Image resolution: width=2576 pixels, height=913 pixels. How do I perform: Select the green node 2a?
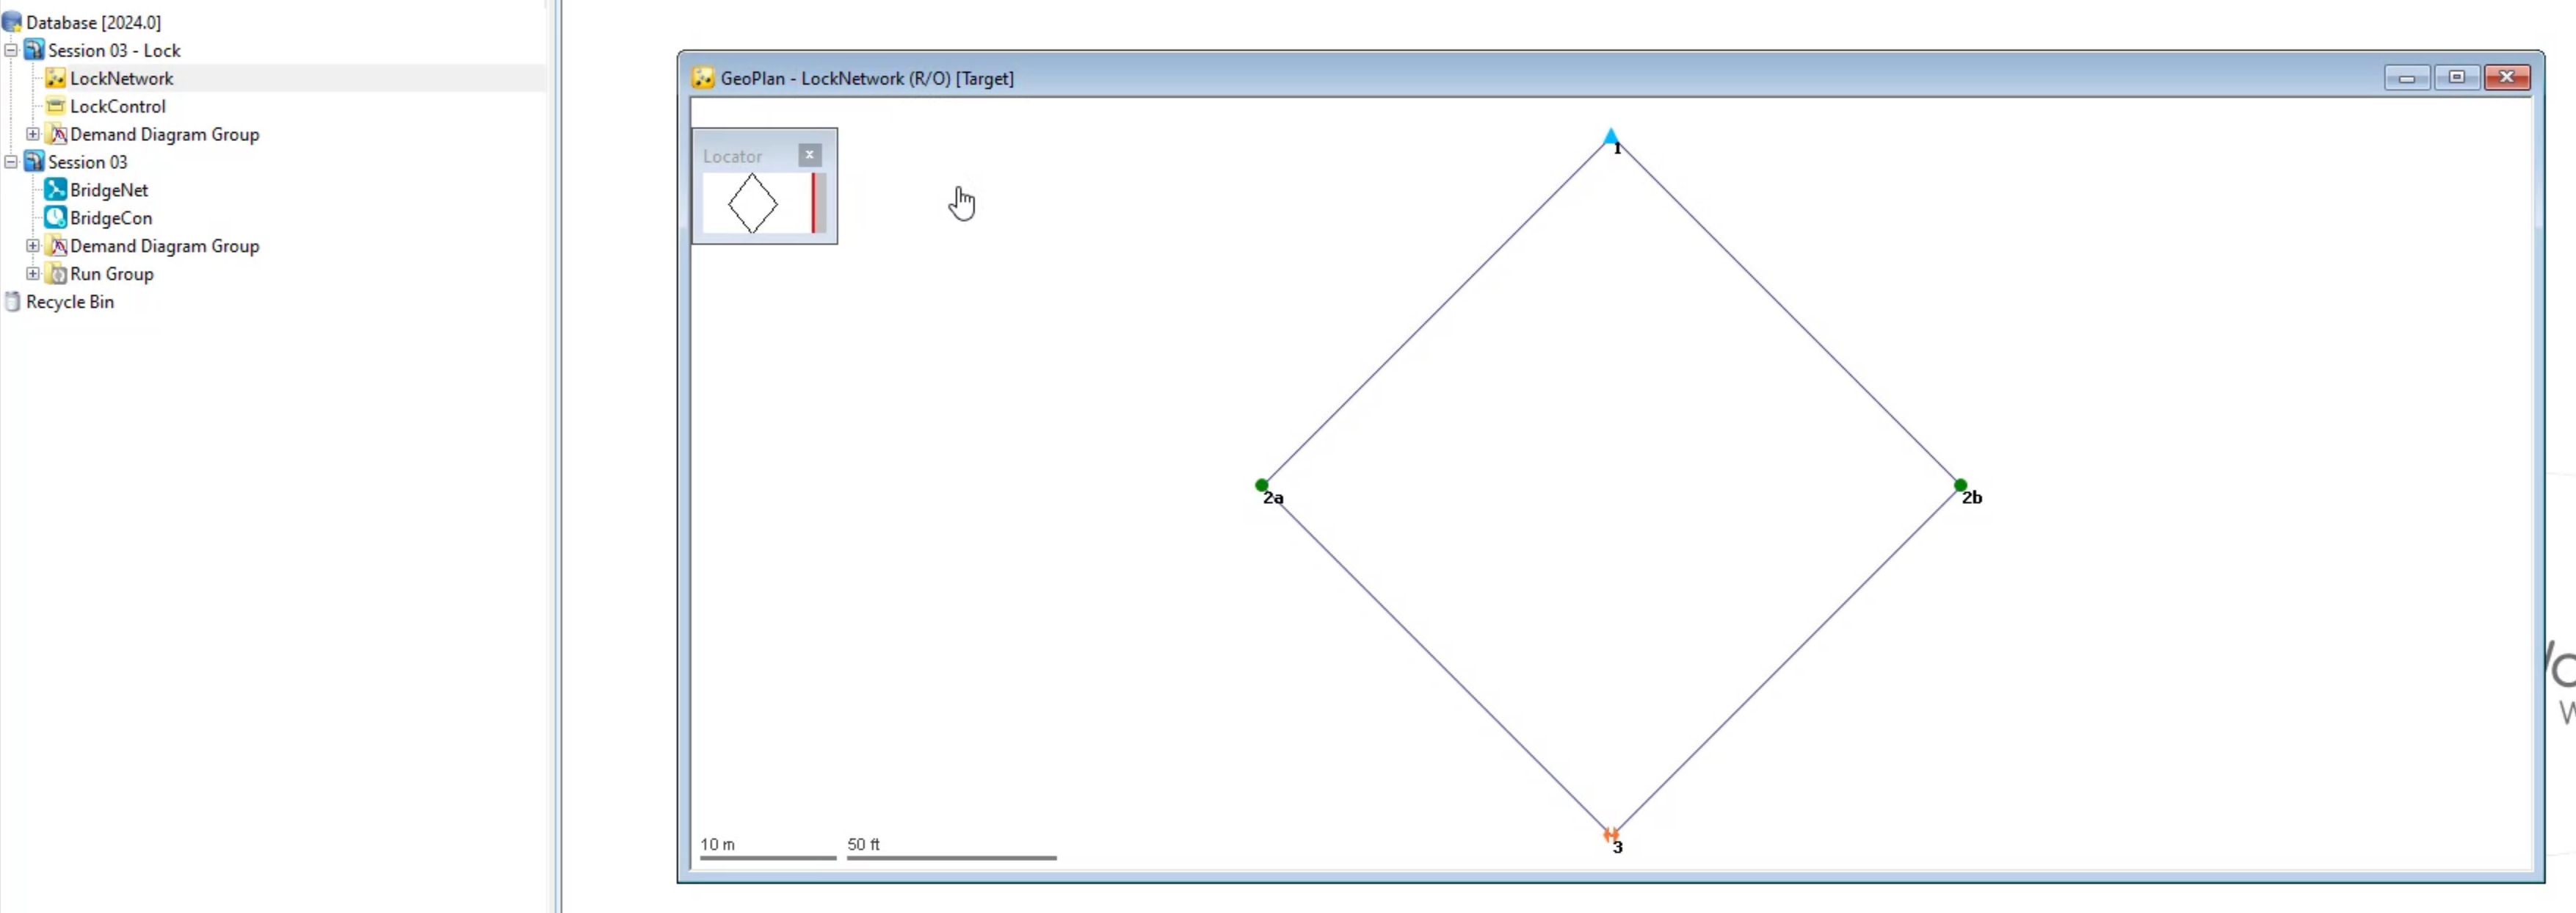pos(1262,485)
